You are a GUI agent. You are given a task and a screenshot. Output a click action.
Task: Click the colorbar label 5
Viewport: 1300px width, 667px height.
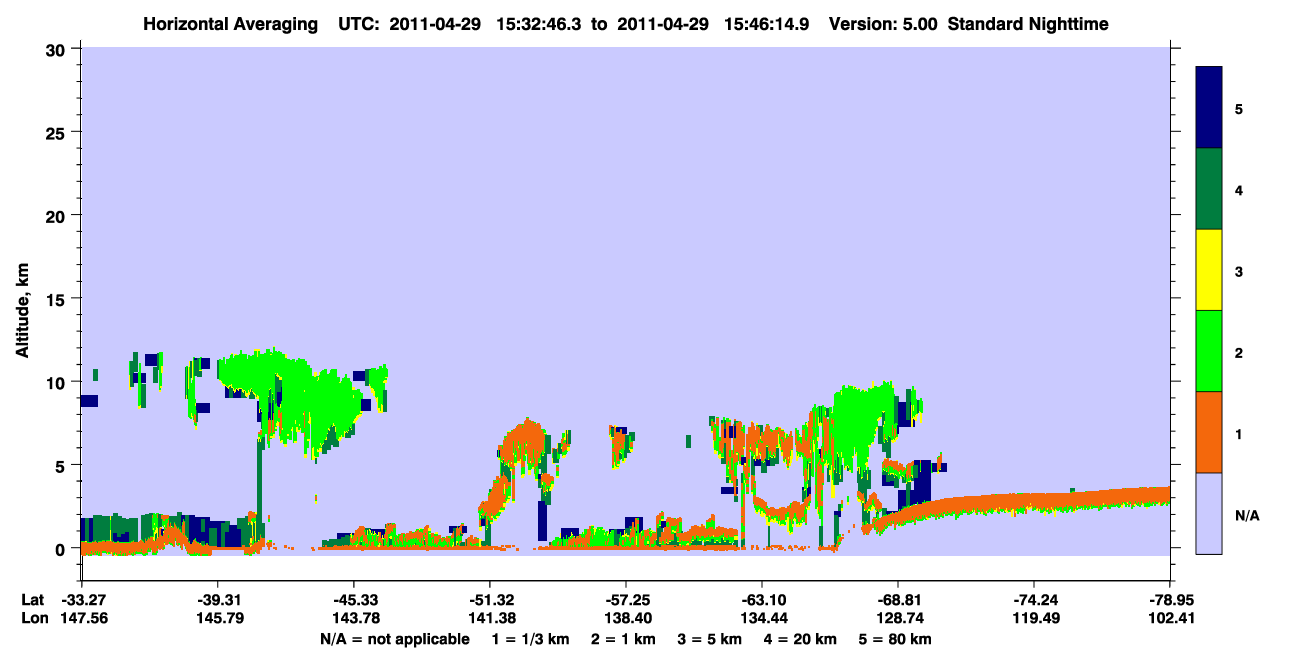tap(1239, 108)
